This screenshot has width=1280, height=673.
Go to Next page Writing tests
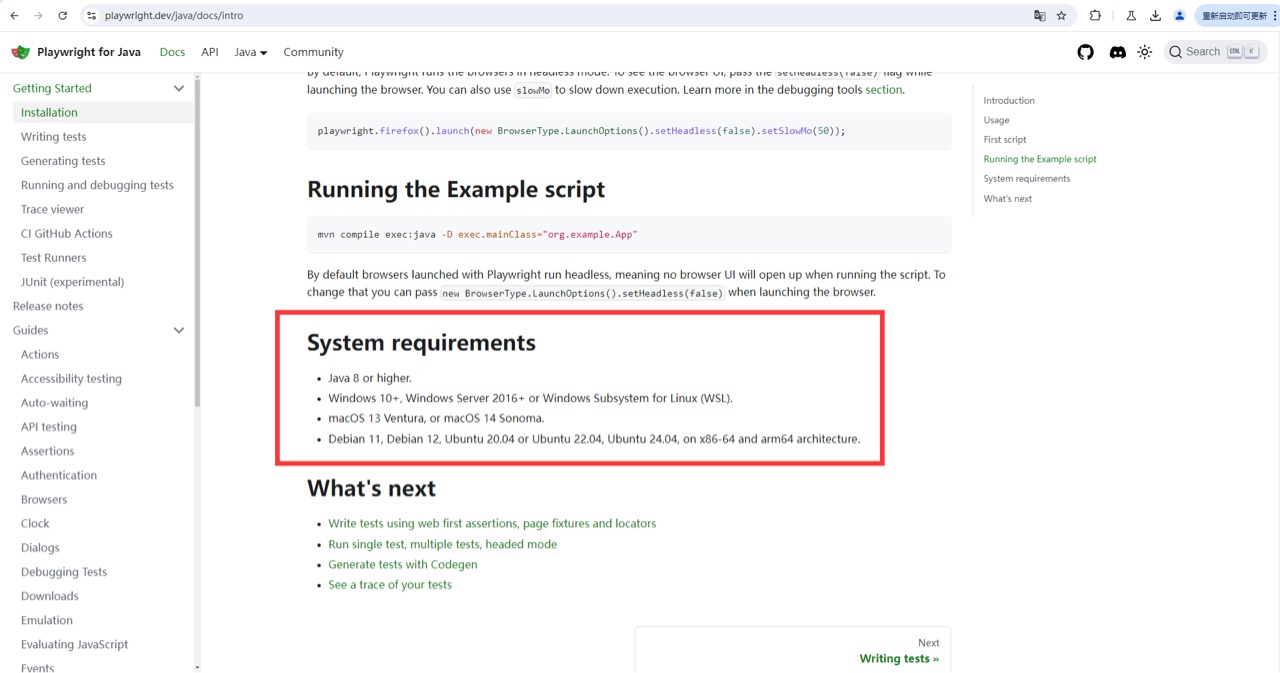(792, 650)
